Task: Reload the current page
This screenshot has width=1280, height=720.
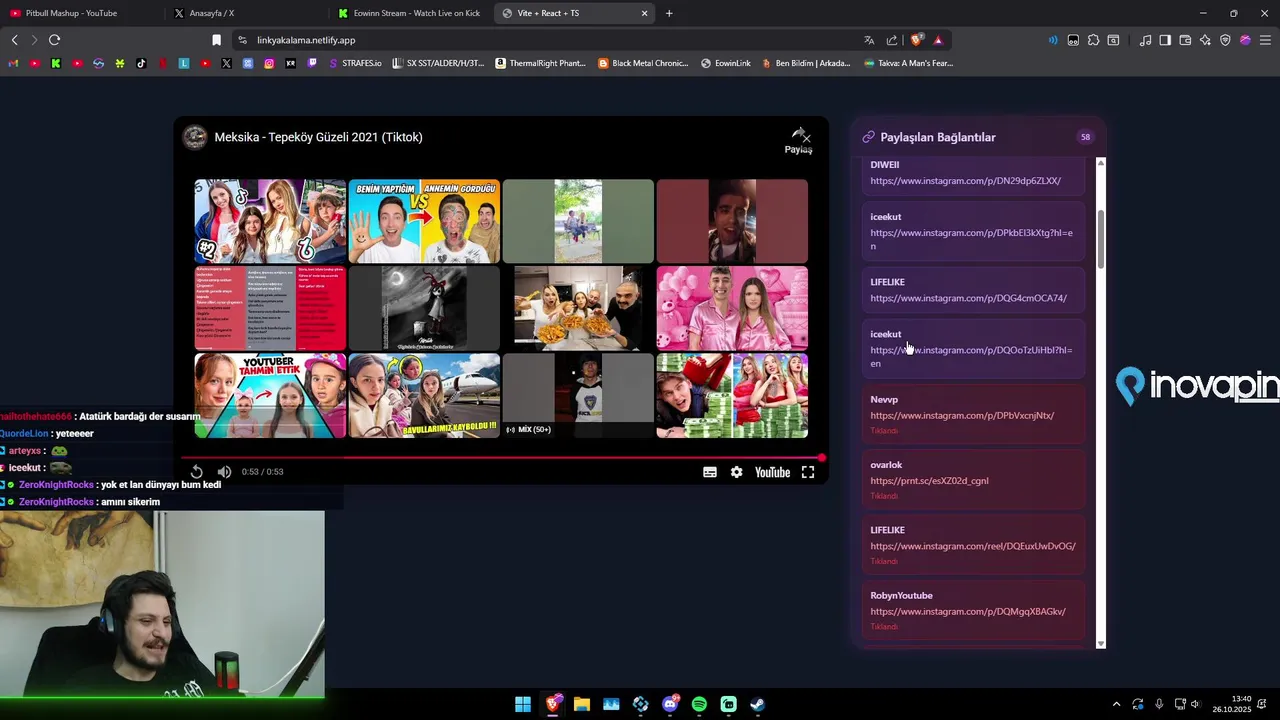Action: pos(54,40)
